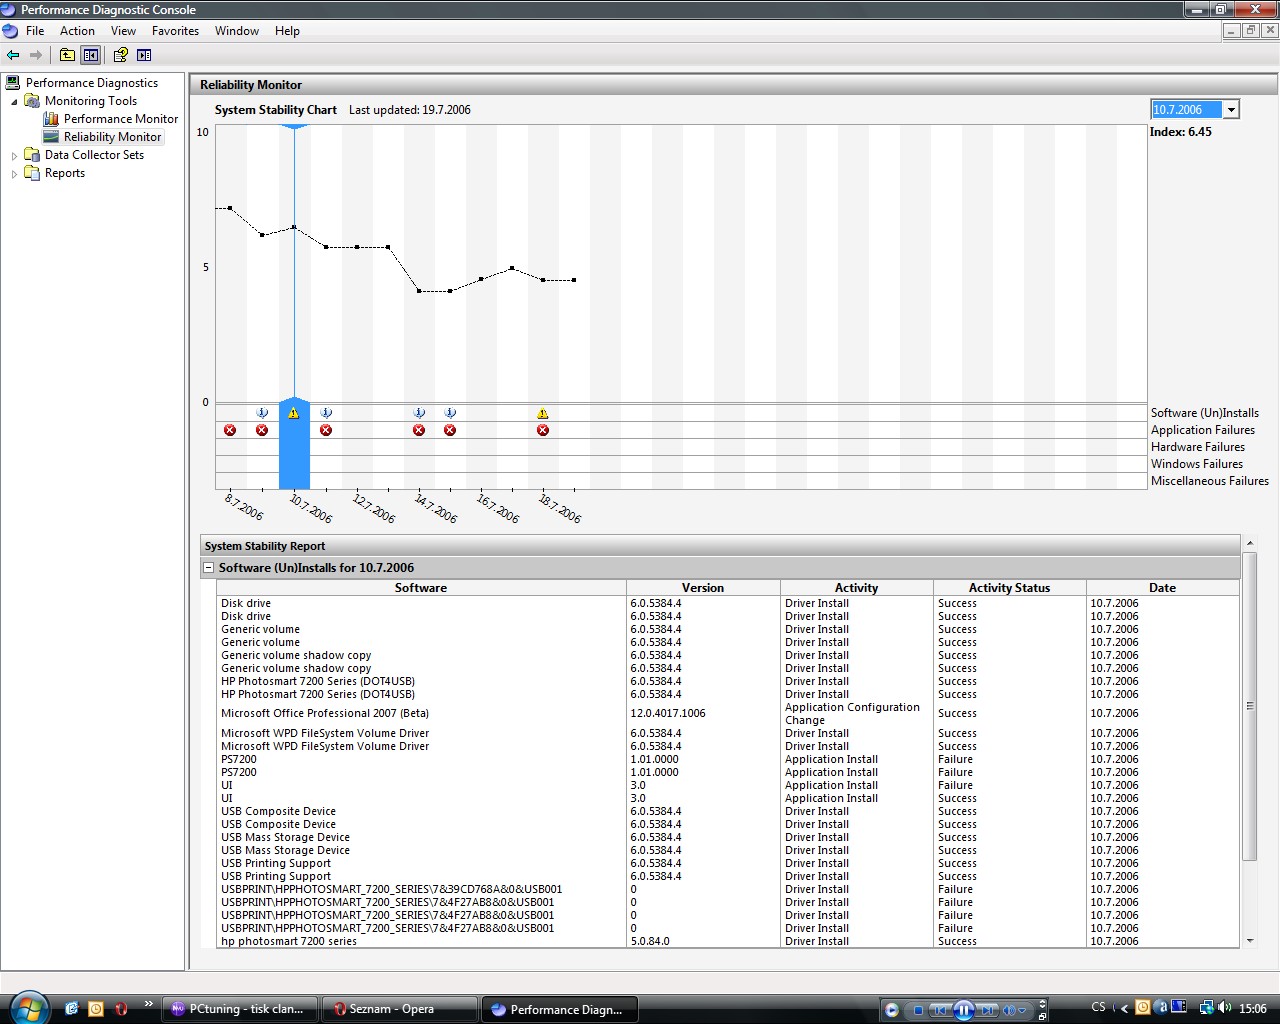
Task: Select the Performance Diagnostics root node
Action: click(92, 83)
